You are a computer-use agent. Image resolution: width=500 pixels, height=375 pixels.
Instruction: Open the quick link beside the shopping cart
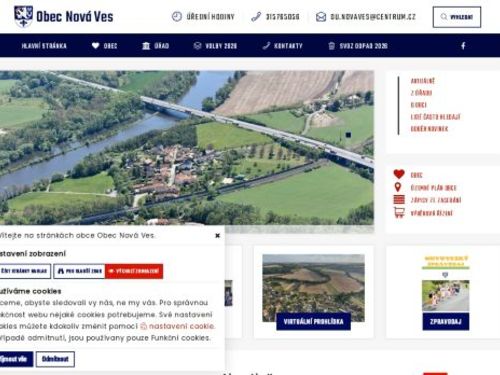pyautogui.click(x=432, y=213)
